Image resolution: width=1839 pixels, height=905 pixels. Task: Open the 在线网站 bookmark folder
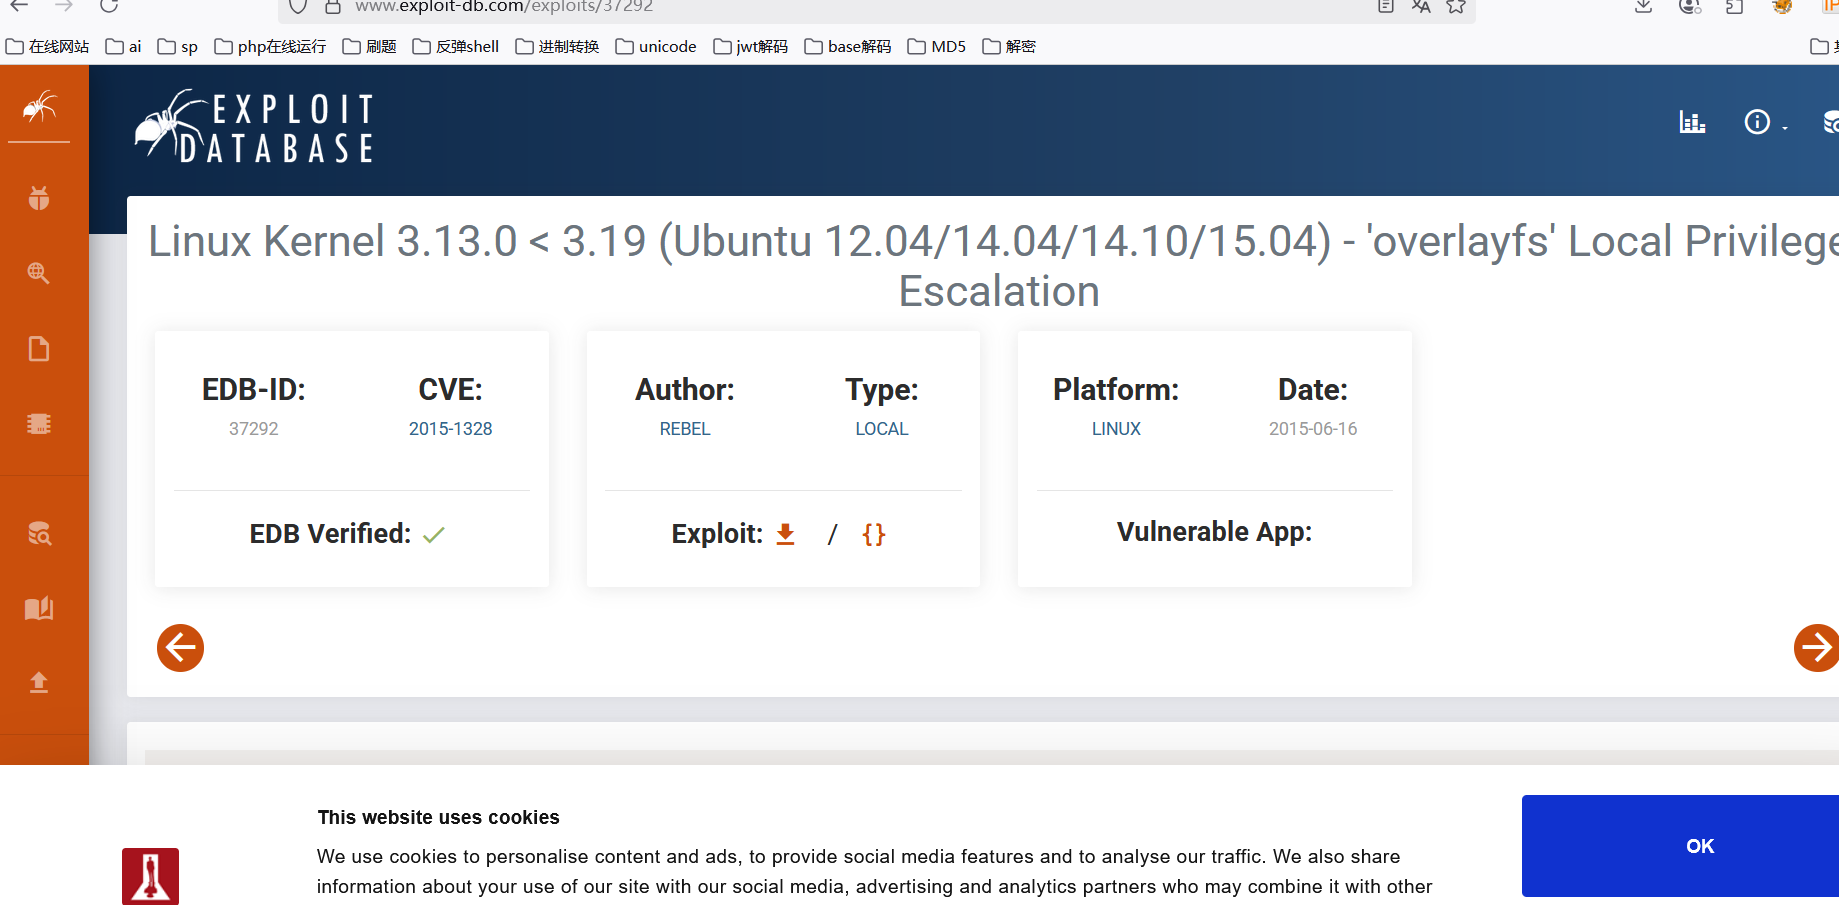[x=47, y=46]
